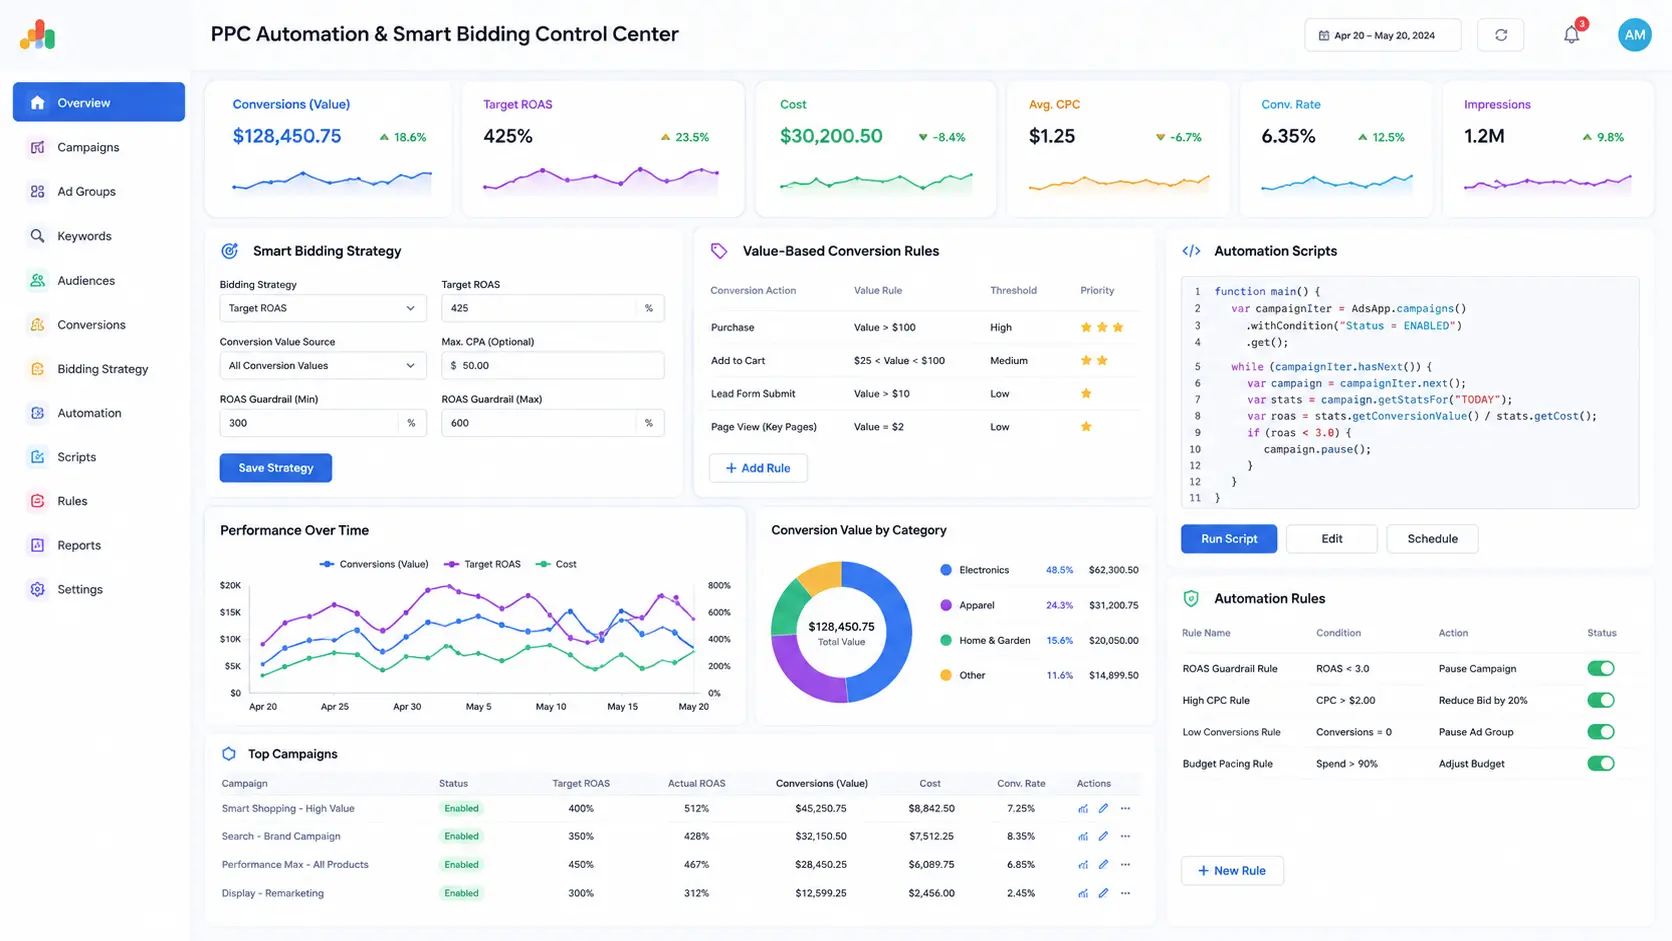
Task: Click the Target ROAS input field
Action: click(552, 308)
